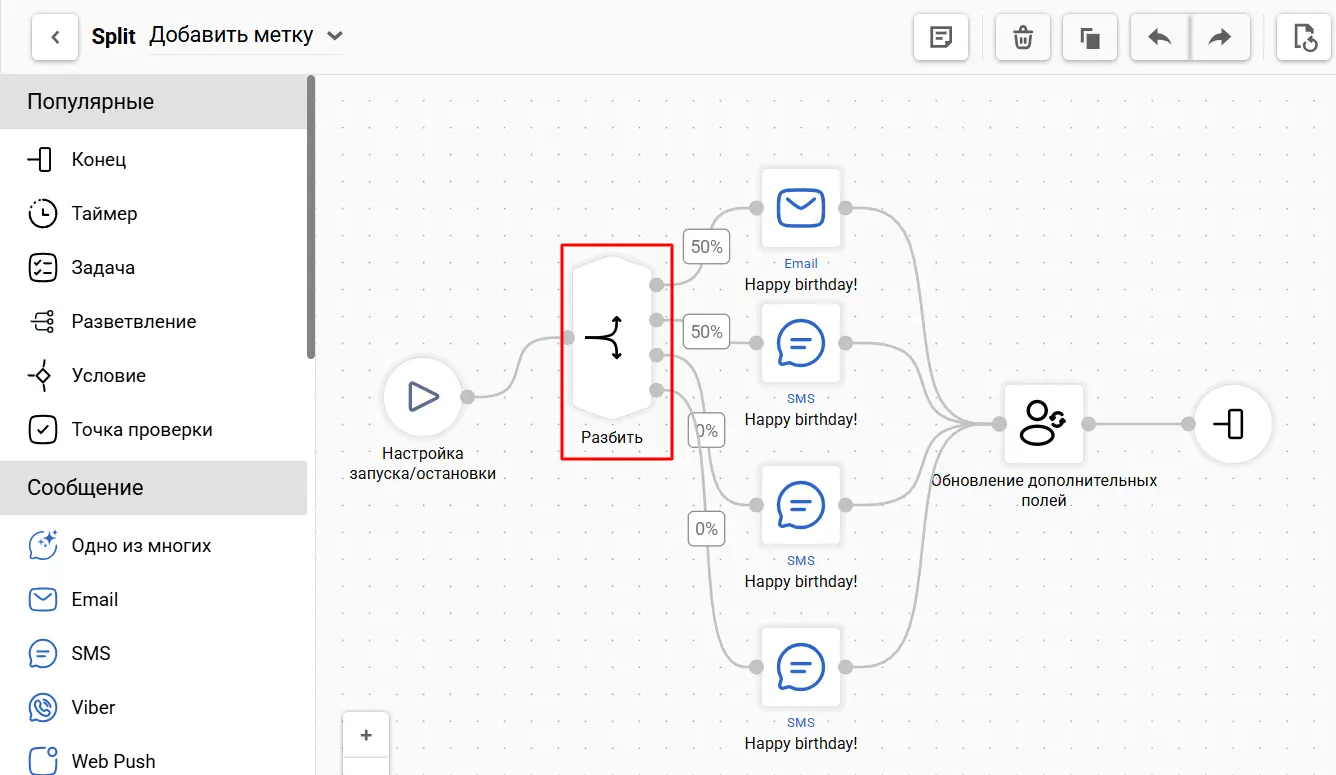The width and height of the screenshot is (1336, 775).
Task: Click the duplicate copy icon
Action: tap(1090, 38)
